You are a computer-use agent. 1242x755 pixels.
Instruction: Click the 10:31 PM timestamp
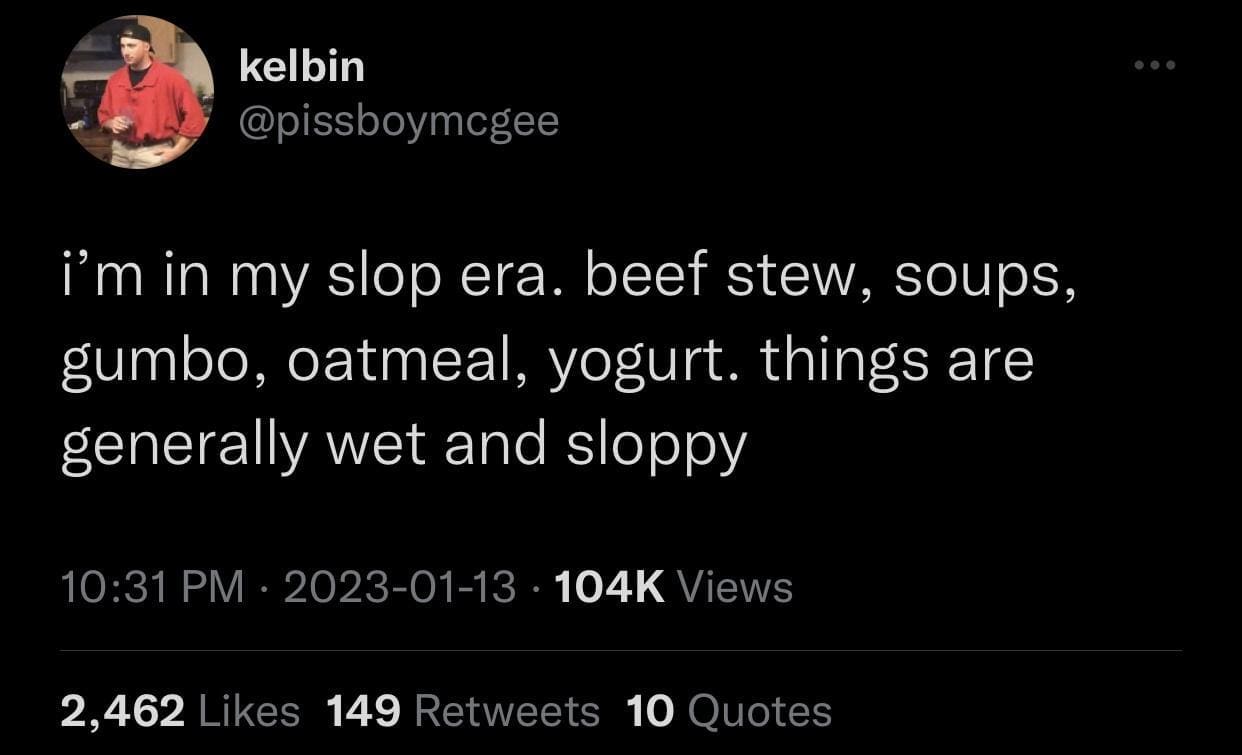point(152,586)
